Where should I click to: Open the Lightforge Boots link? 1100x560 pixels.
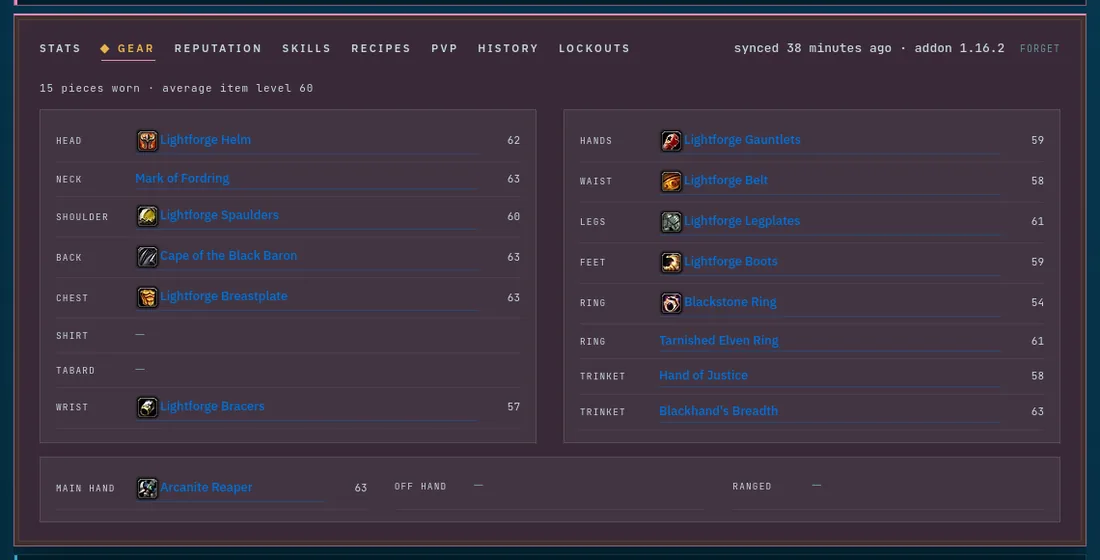point(731,262)
